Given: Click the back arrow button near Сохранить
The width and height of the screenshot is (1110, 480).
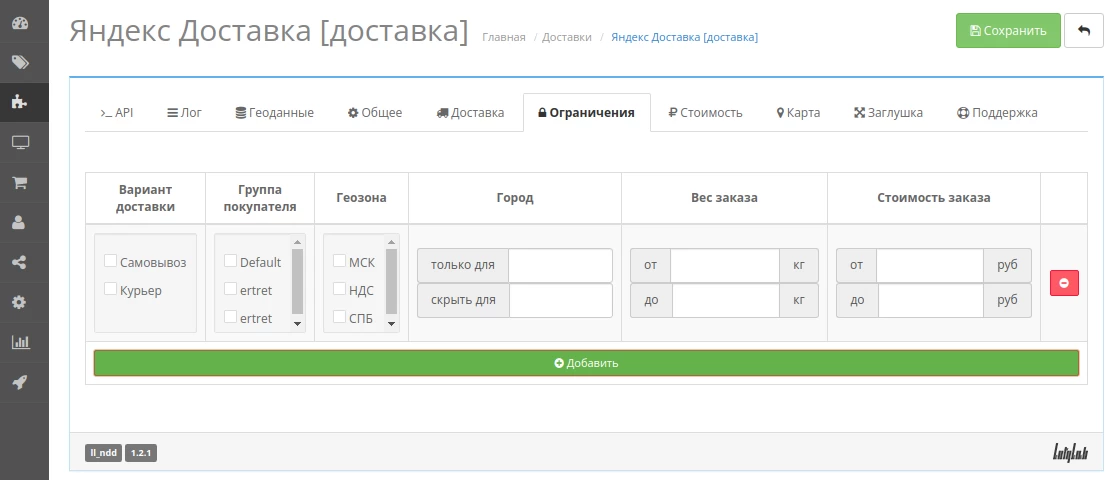Looking at the screenshot, I should [1084, 30].
